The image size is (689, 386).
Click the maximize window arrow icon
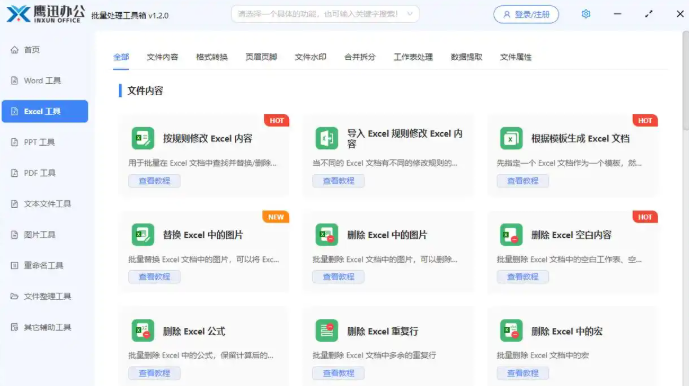coord(649,14)
